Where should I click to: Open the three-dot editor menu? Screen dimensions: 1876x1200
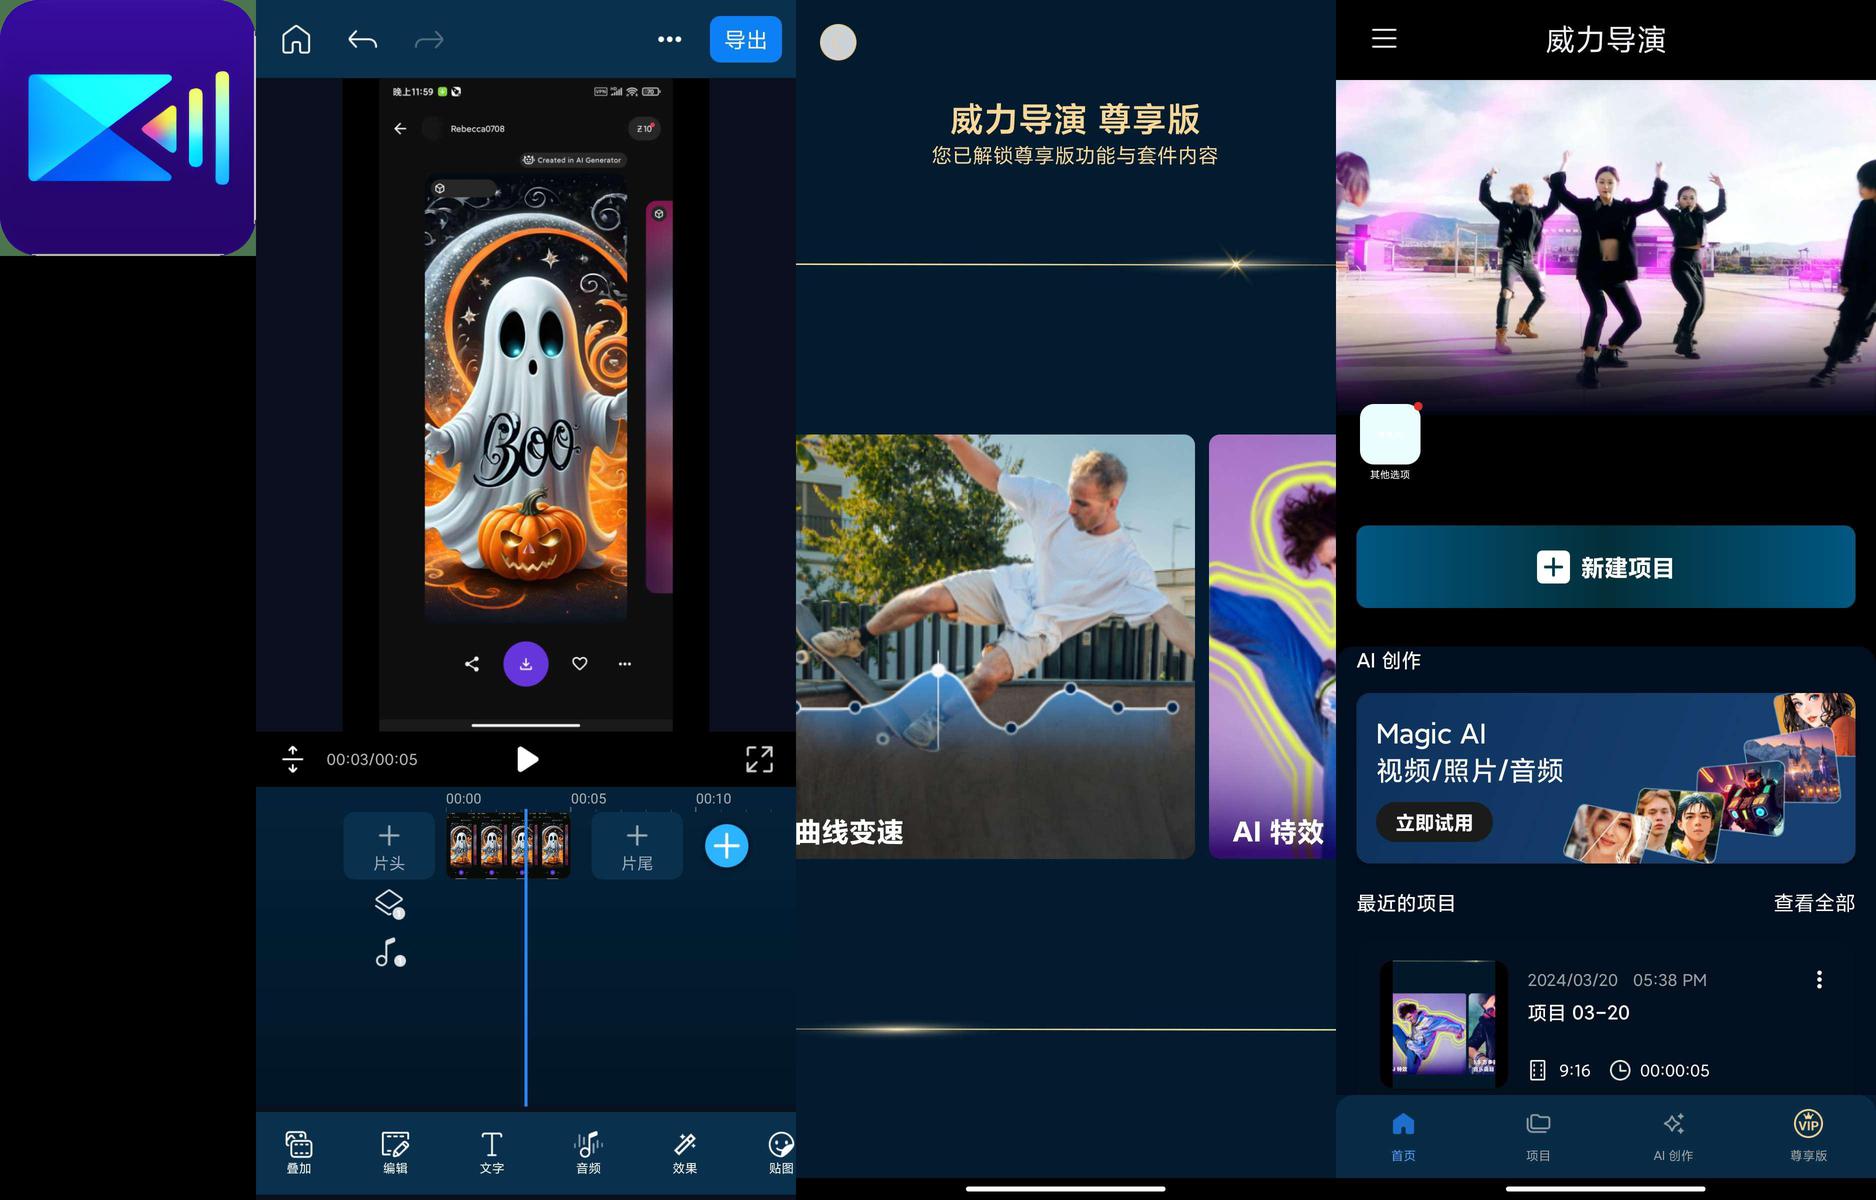pyautogui.click(x=669, y=40)
